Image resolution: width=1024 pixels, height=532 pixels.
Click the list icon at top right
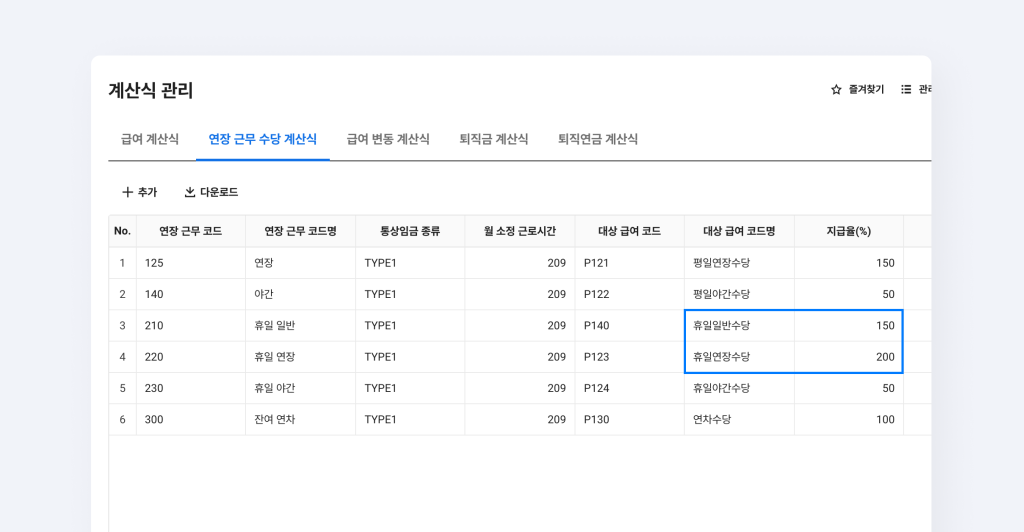pyautogui.click(x=906, y=89)
